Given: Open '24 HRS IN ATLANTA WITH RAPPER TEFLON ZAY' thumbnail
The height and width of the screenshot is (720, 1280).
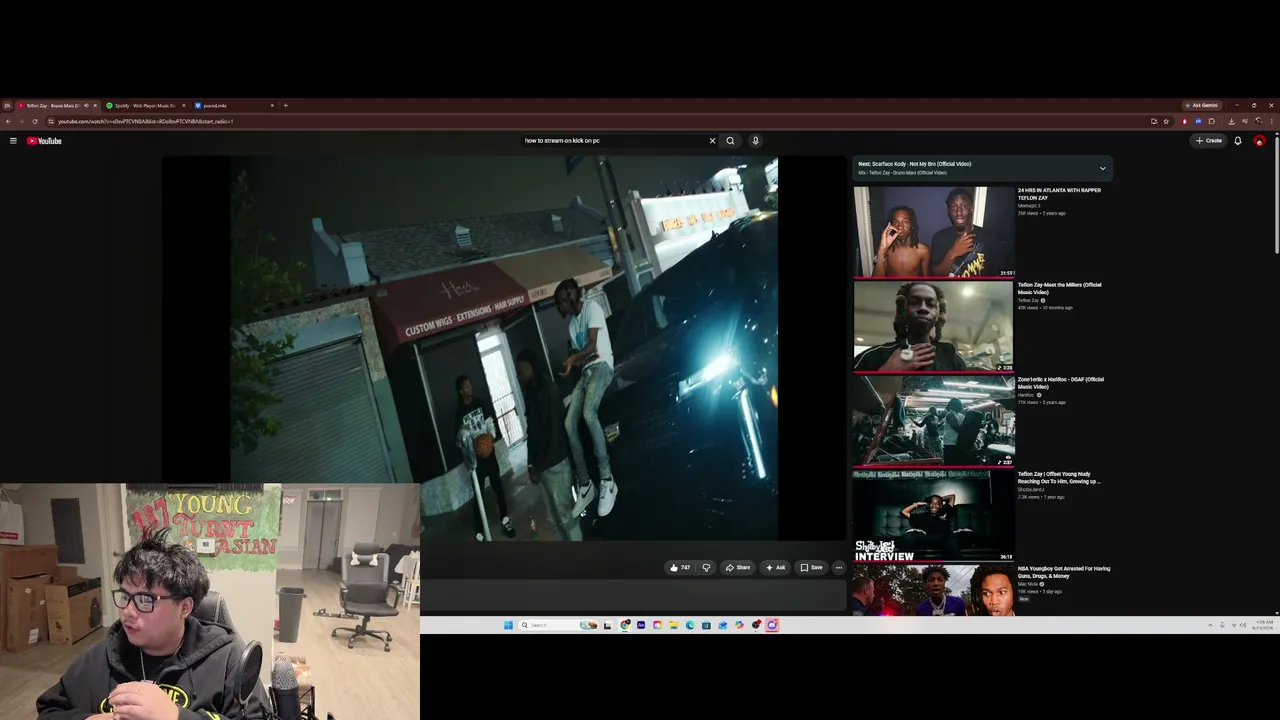Looking at the screenshot, I should tap(934, 232).
